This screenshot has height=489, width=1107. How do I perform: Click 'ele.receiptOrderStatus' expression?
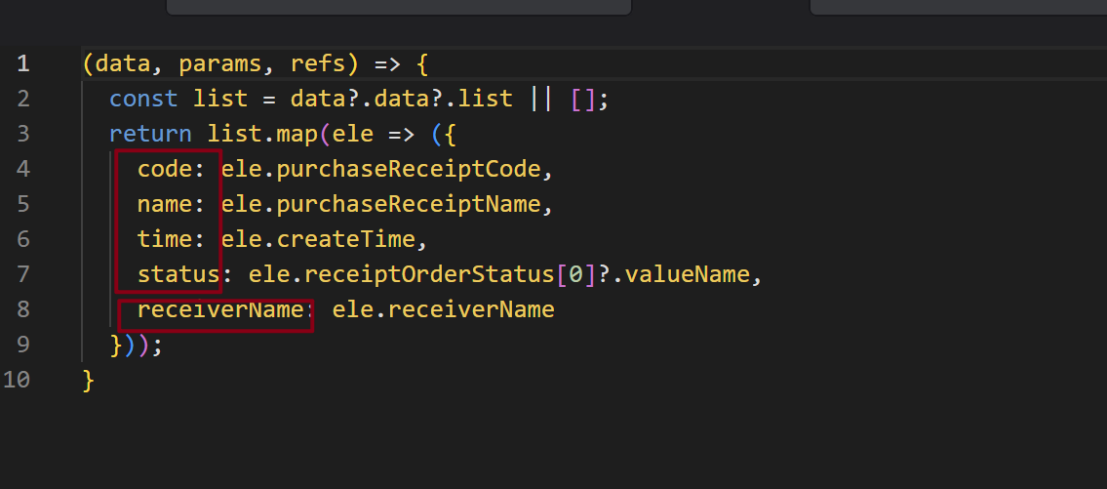pos(401,274)
